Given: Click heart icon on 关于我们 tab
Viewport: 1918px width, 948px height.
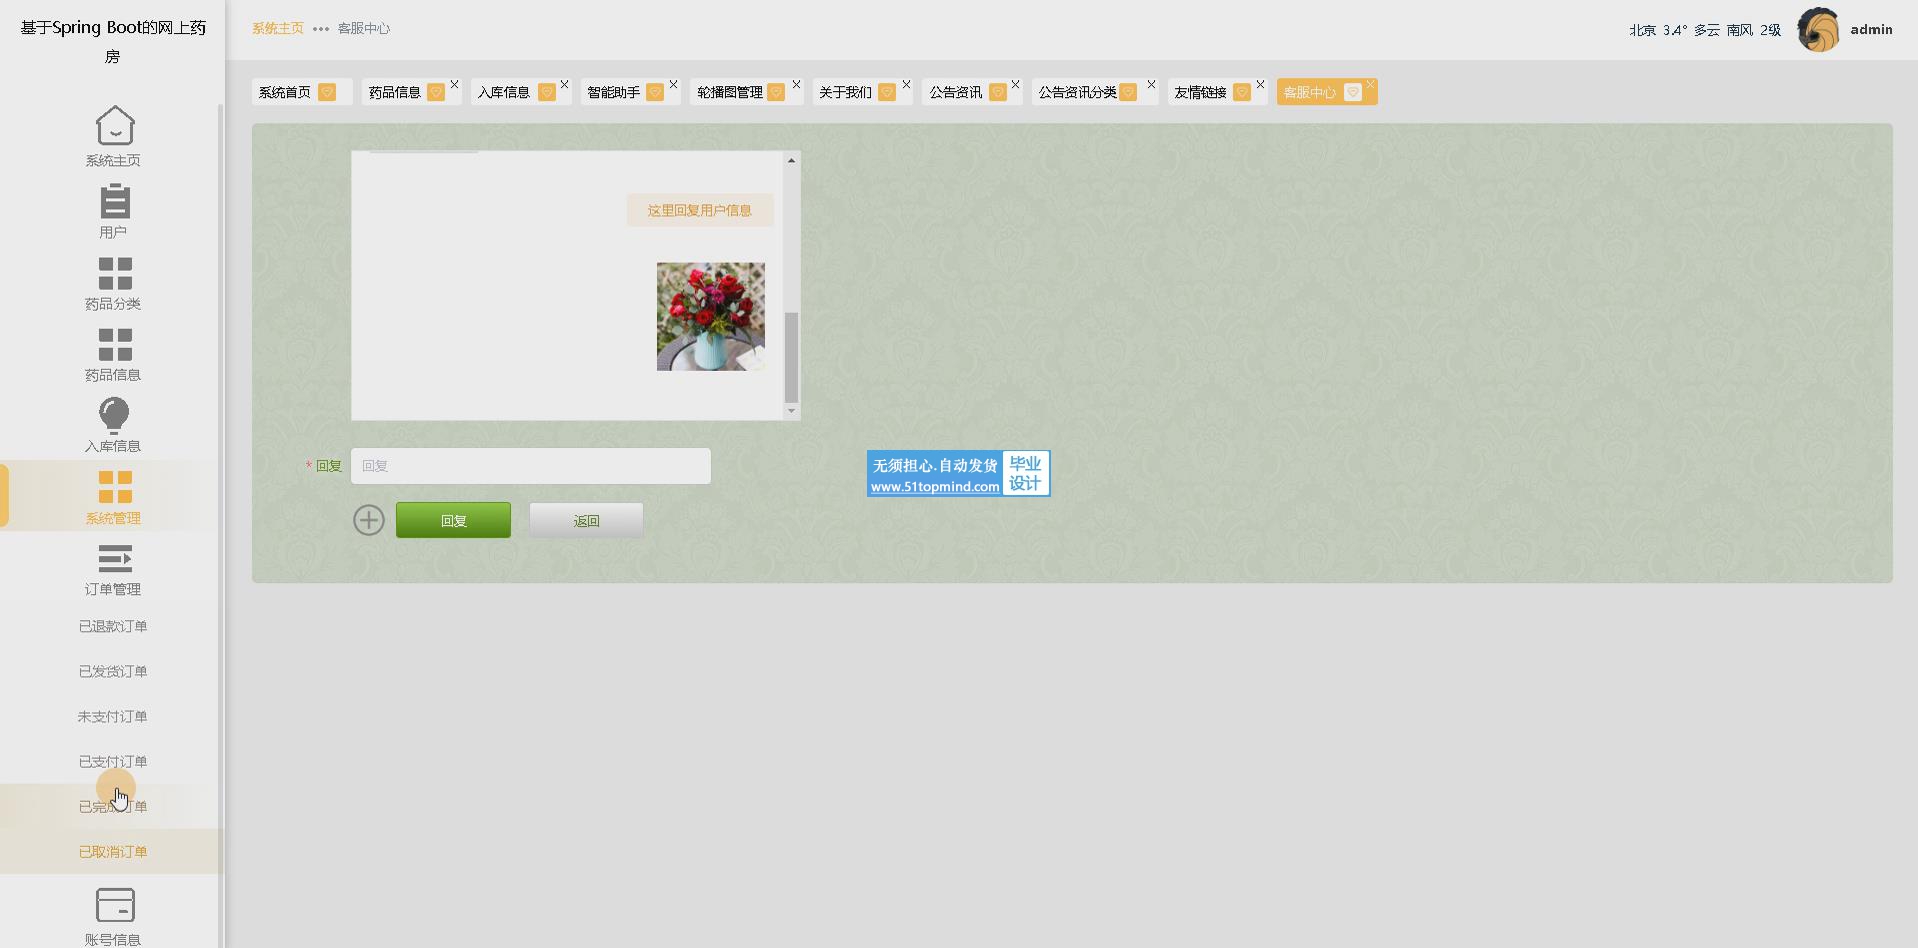Looking at the screenshot, I should 887,92.
